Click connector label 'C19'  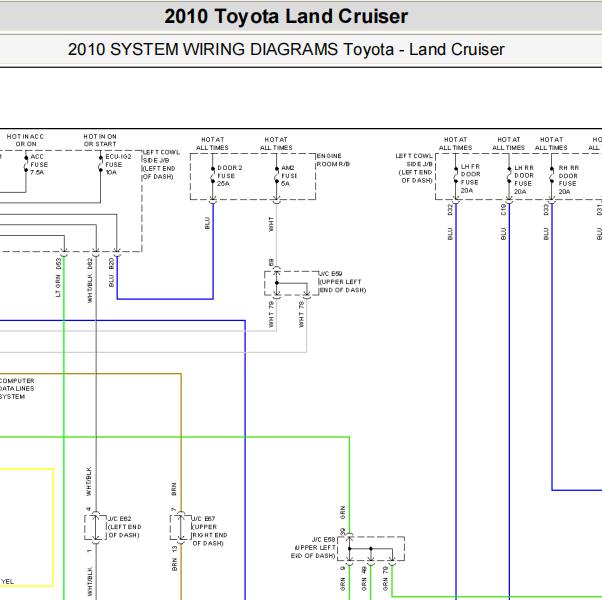(x=503, y=210)
